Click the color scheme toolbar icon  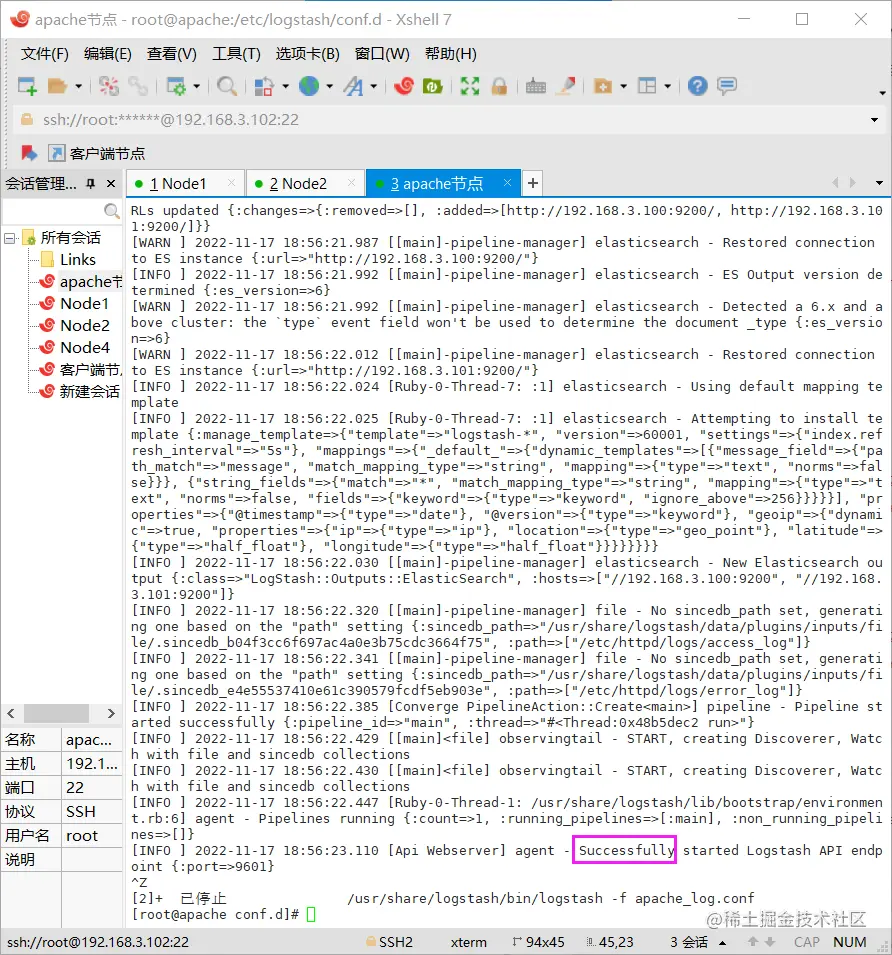coord(264,86)
